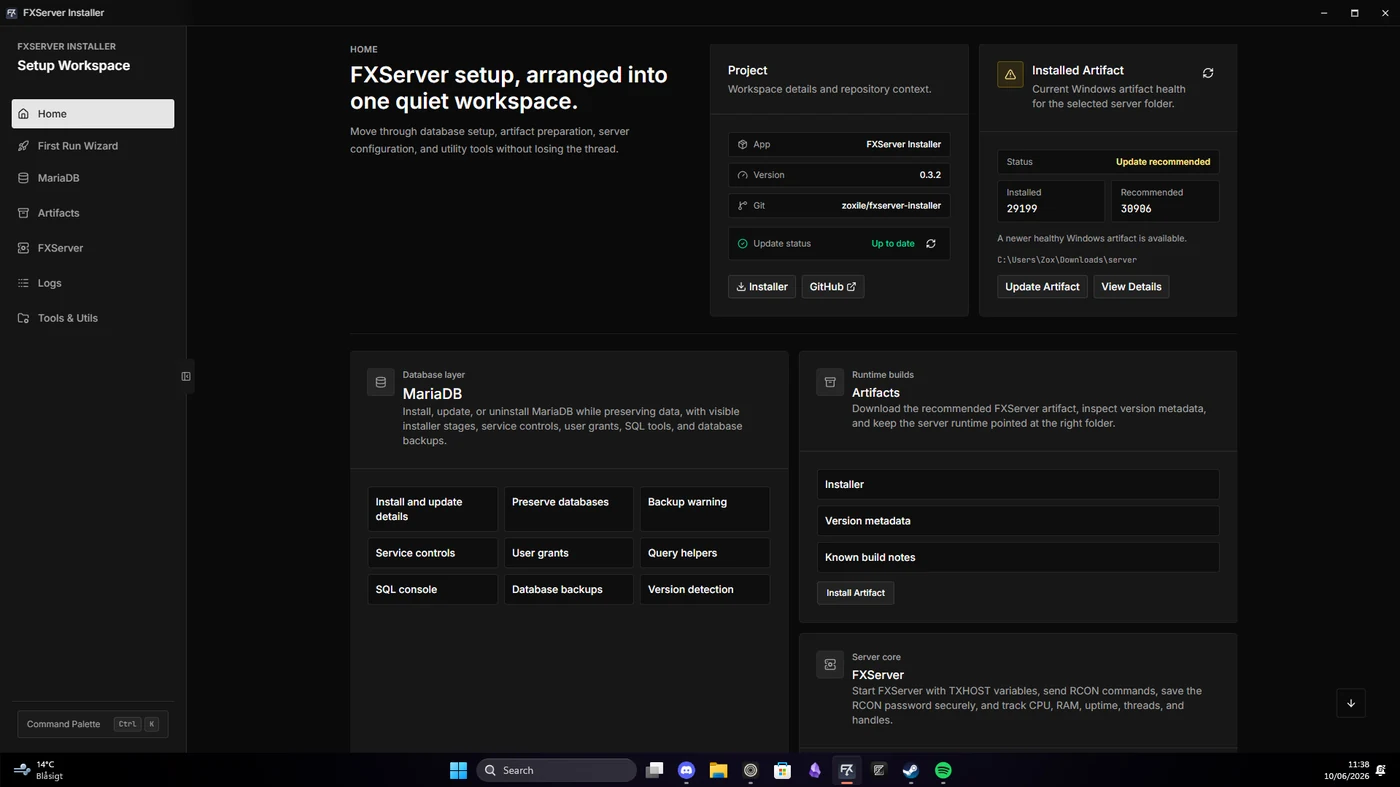The height and width of the screenshot is (787, 1400).
Task: Refresh the Installed Artifact status
Action: [x=1208, y=73]
